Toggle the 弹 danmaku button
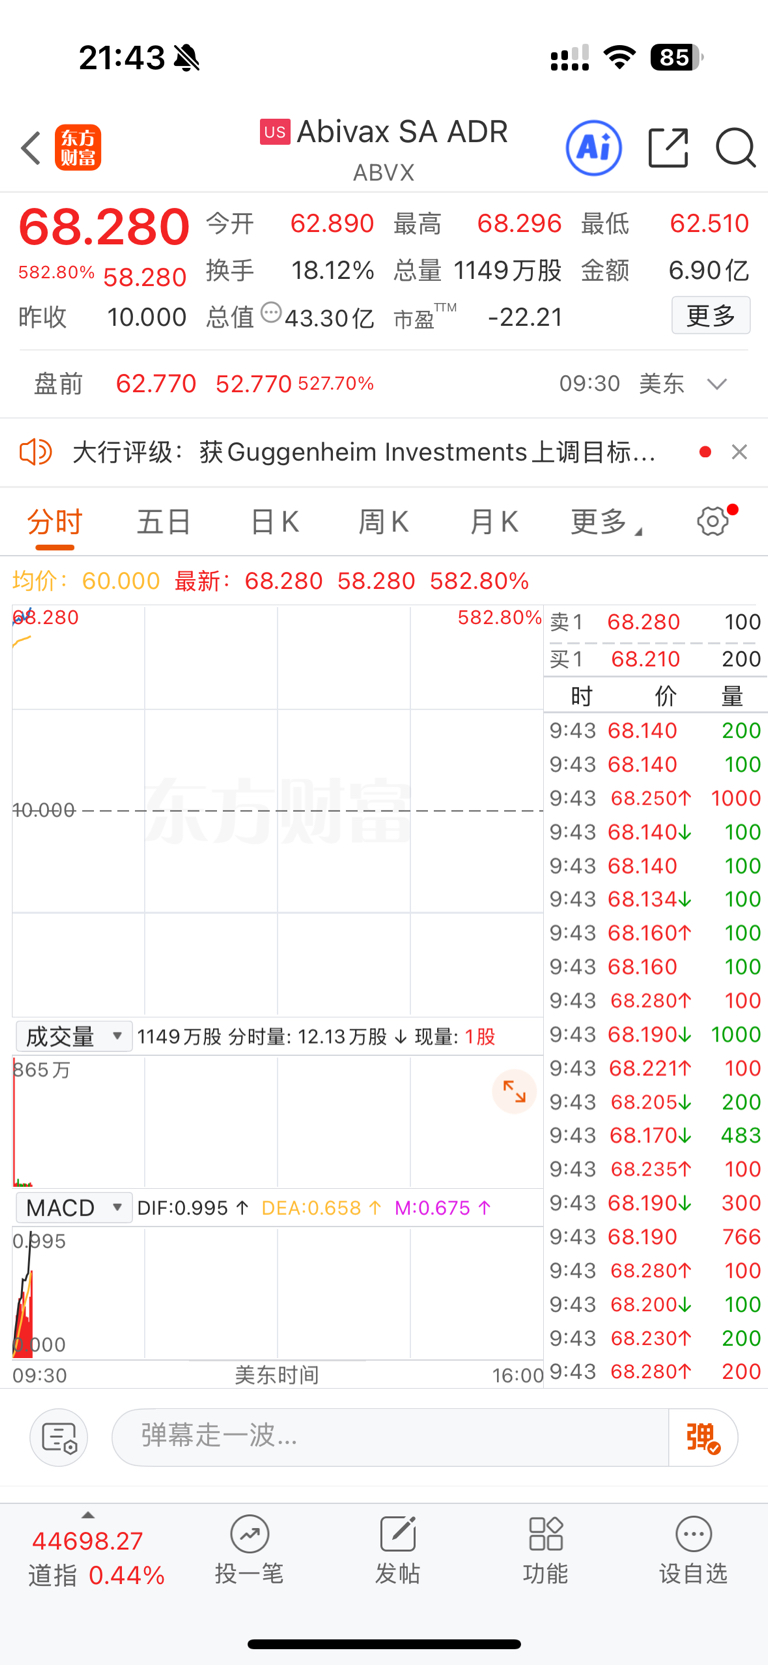 coord(703,1437)
